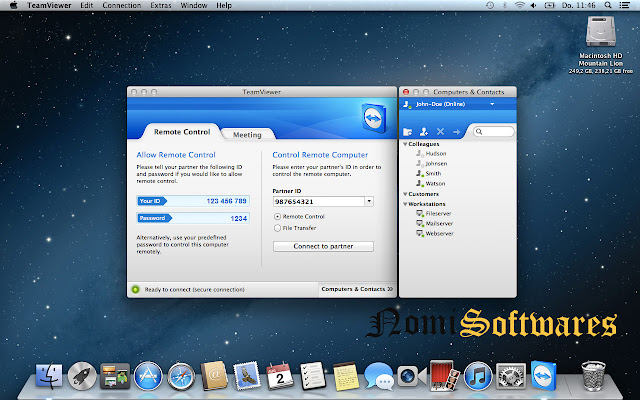
Task: Switch to the Meeting tab
Action: coord(247,134)
